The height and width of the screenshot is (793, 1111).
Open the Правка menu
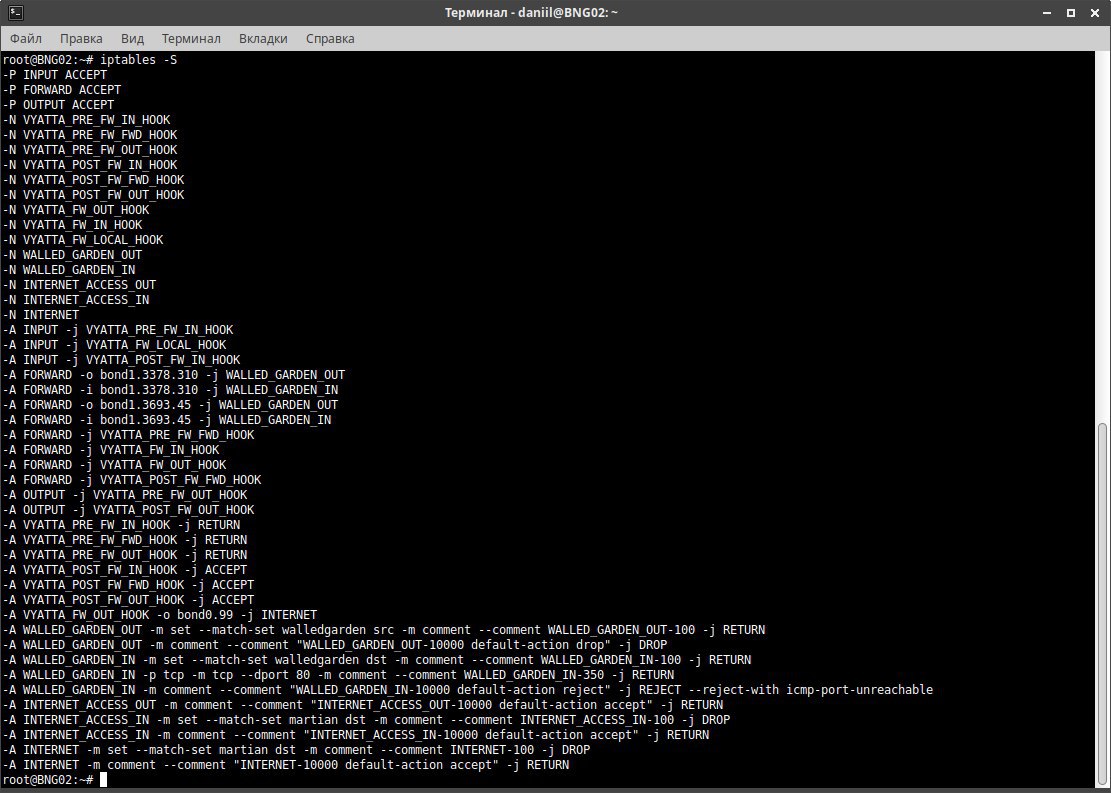(x=81, y=39)
